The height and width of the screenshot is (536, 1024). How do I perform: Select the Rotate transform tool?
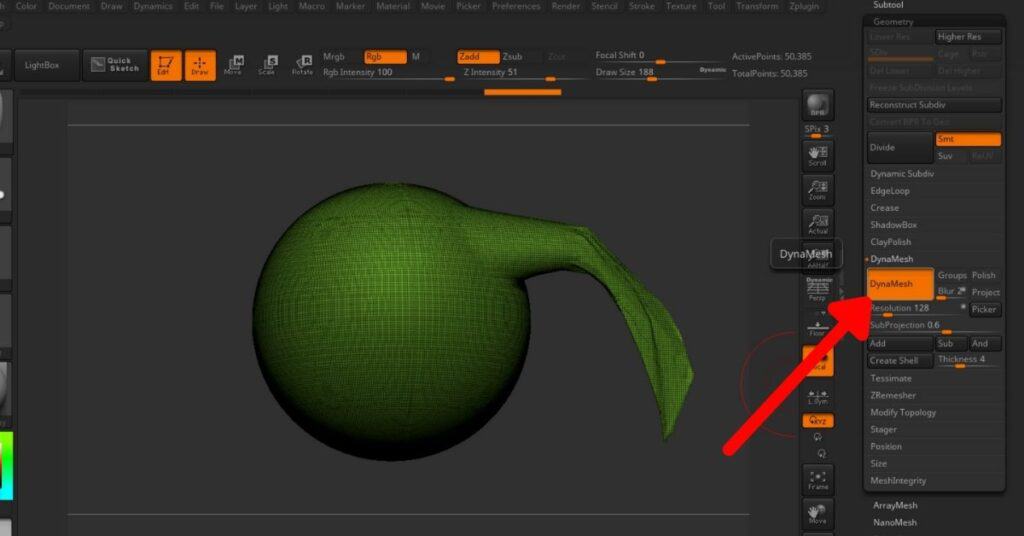coord(301,66)
